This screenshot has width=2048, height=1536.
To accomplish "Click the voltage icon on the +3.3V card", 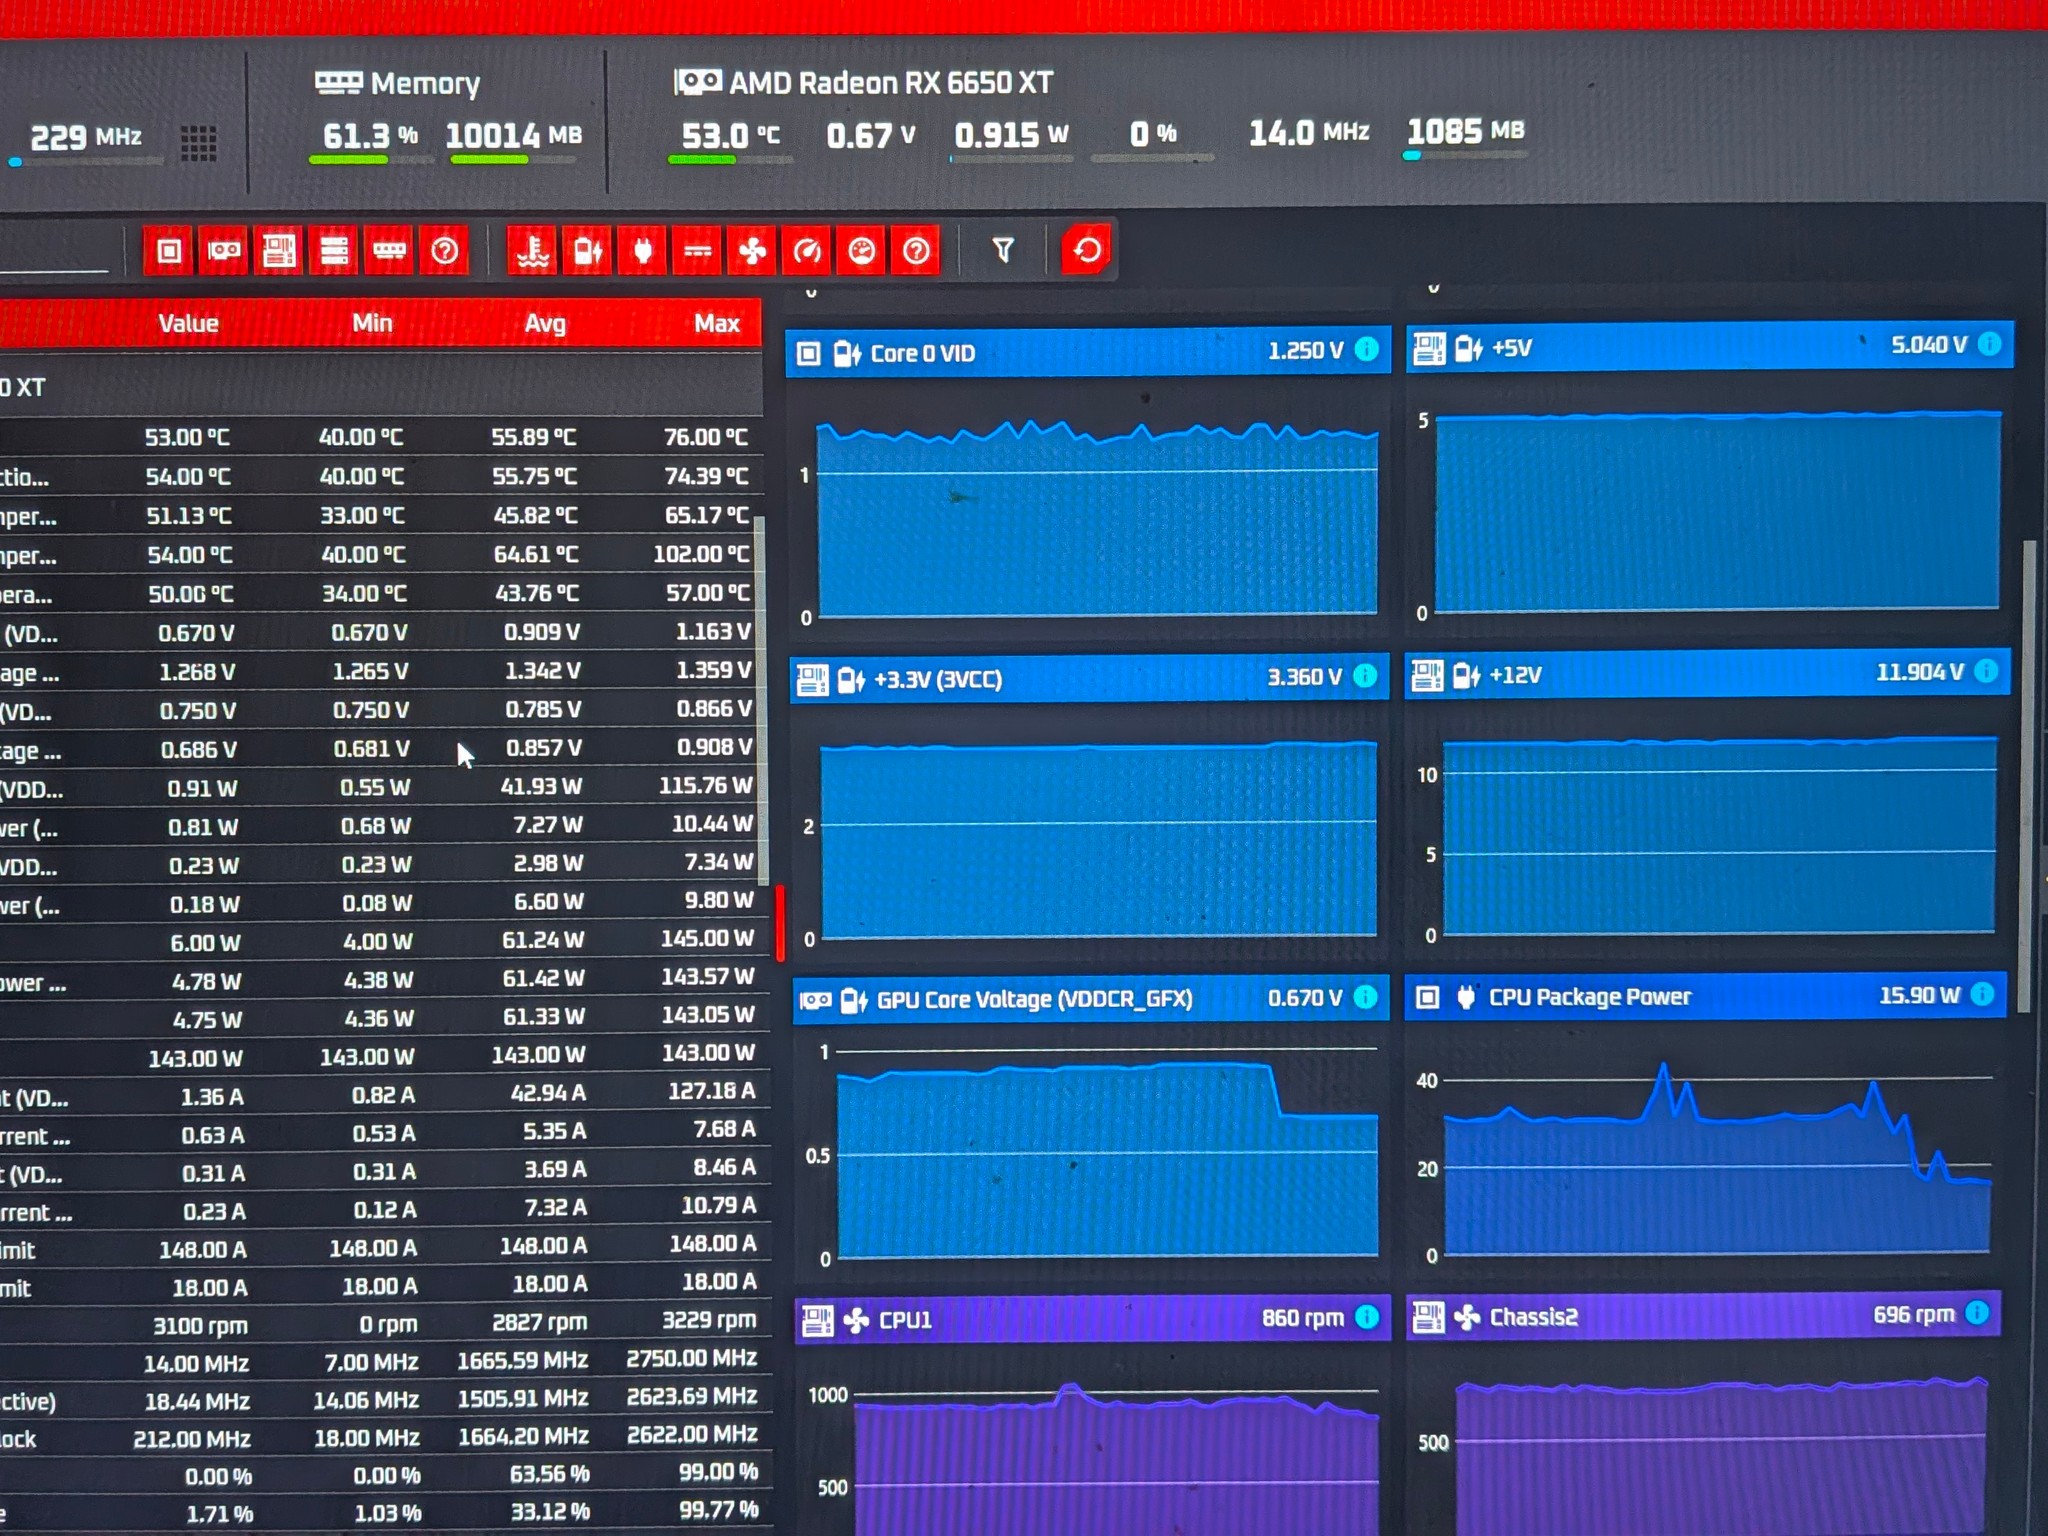I will (x=851, y=681).
